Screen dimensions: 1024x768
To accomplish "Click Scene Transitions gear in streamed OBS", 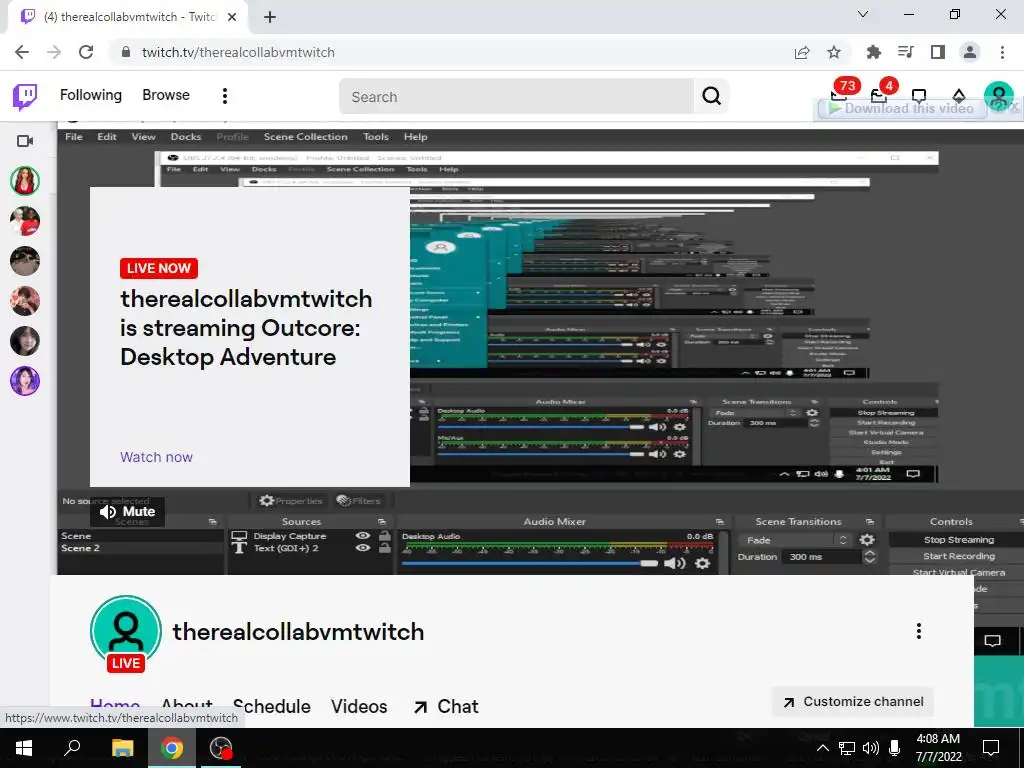I will (x=867, y=540).
